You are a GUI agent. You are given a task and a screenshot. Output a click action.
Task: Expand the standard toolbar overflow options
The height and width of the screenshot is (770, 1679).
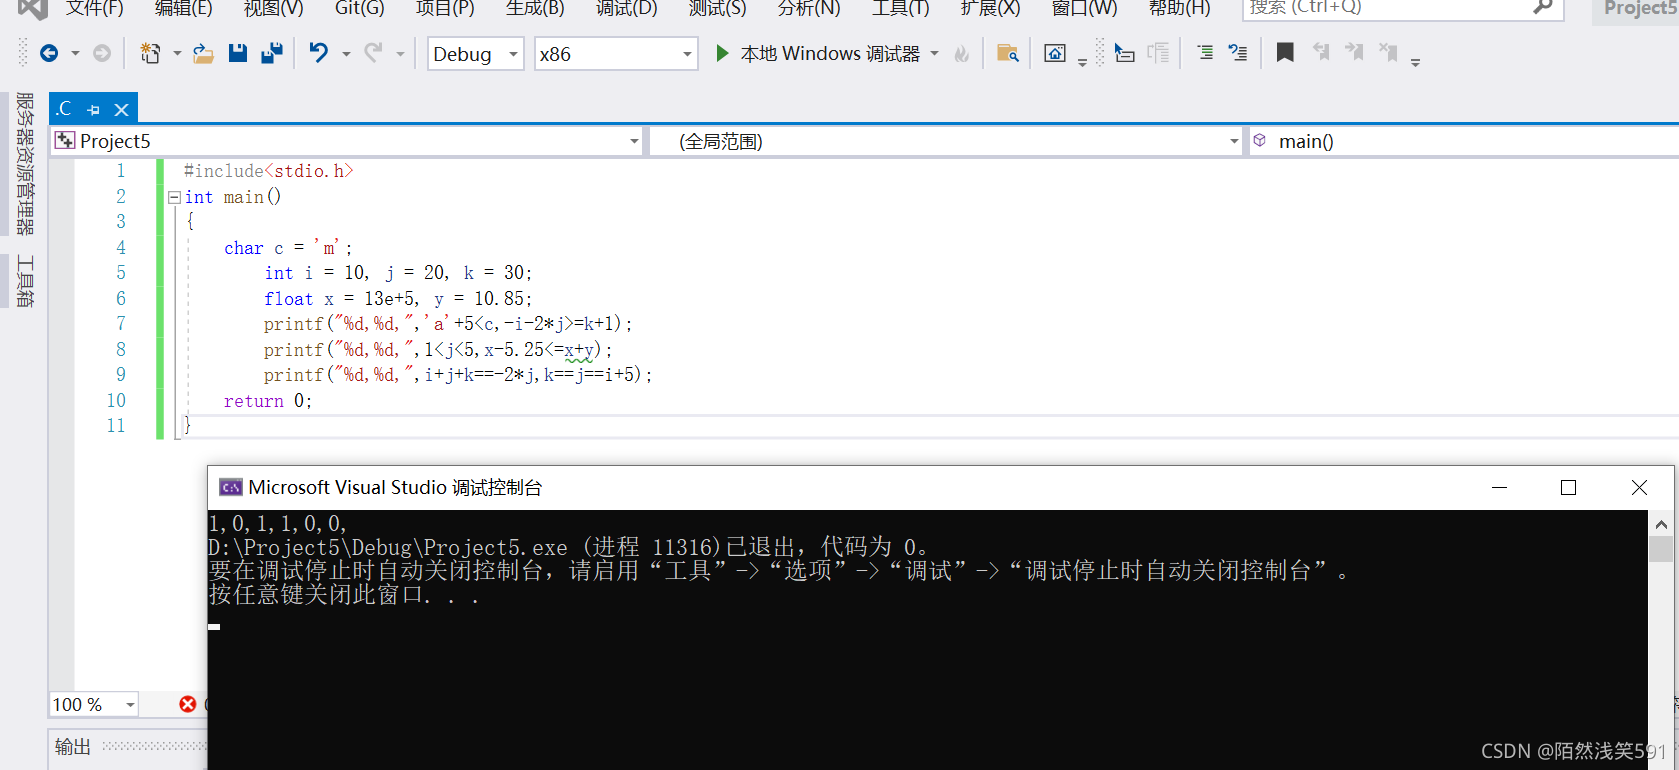(1082, 62)
